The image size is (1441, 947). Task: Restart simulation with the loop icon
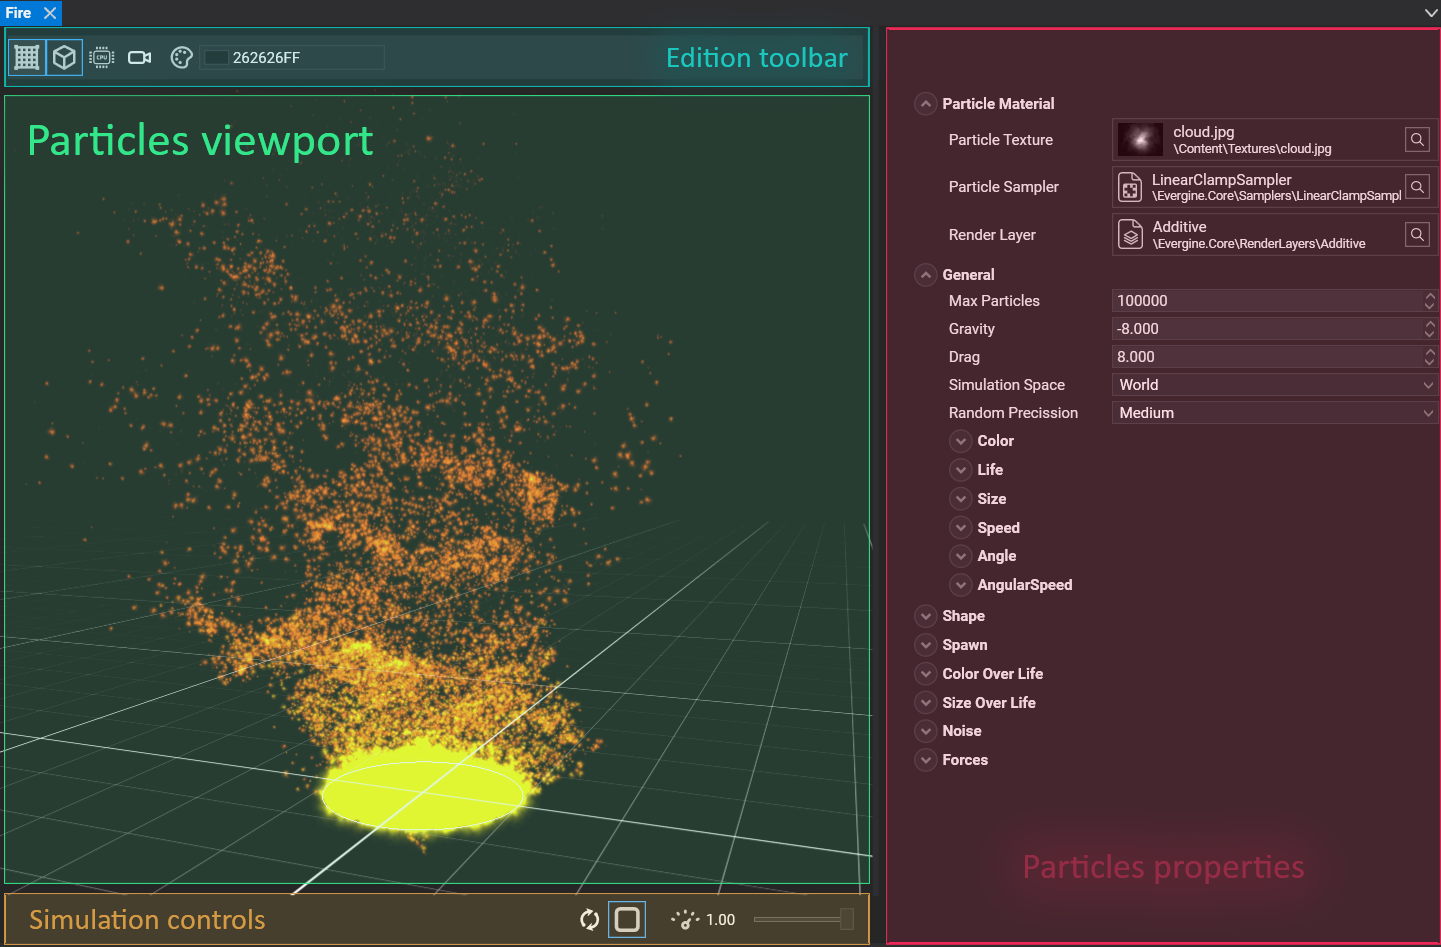point(590,919)
